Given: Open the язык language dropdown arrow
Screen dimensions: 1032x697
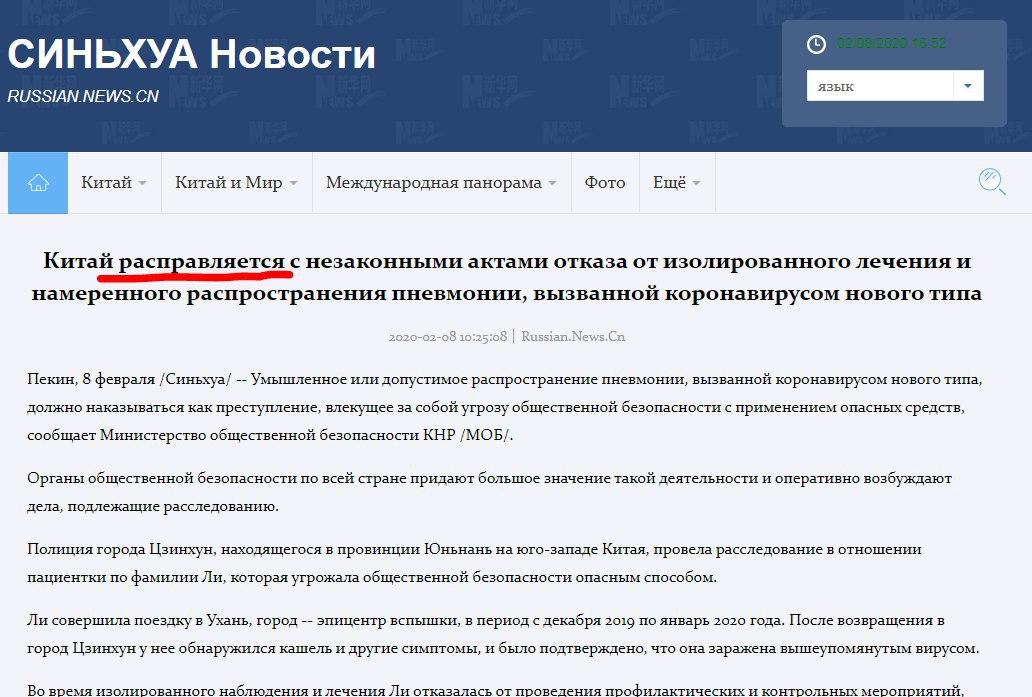Looking at the screenshot, I should coord(968,86).
